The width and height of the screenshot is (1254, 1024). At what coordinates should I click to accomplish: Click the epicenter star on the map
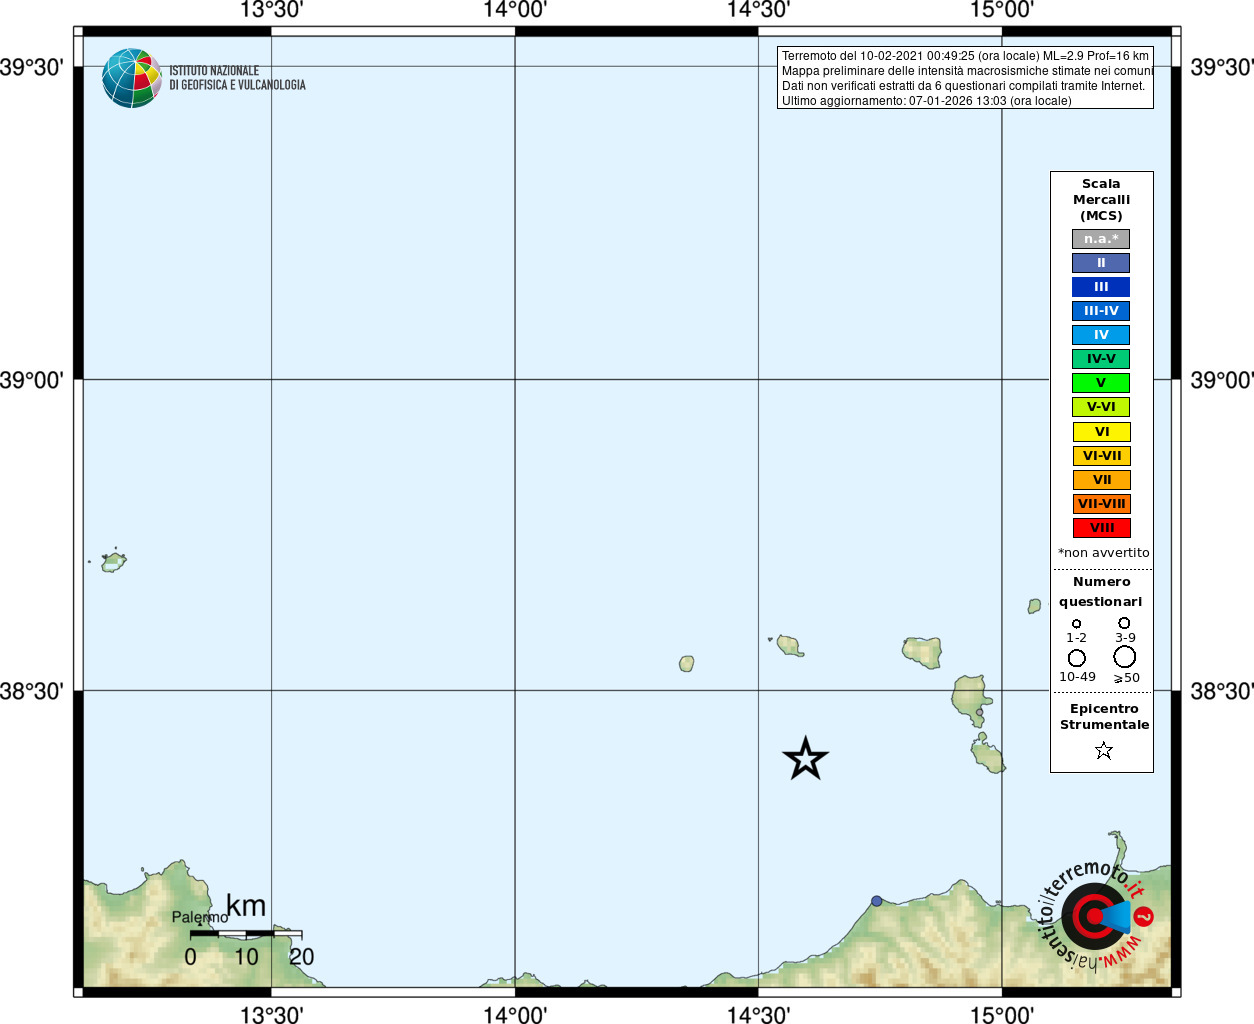(805, 759)
